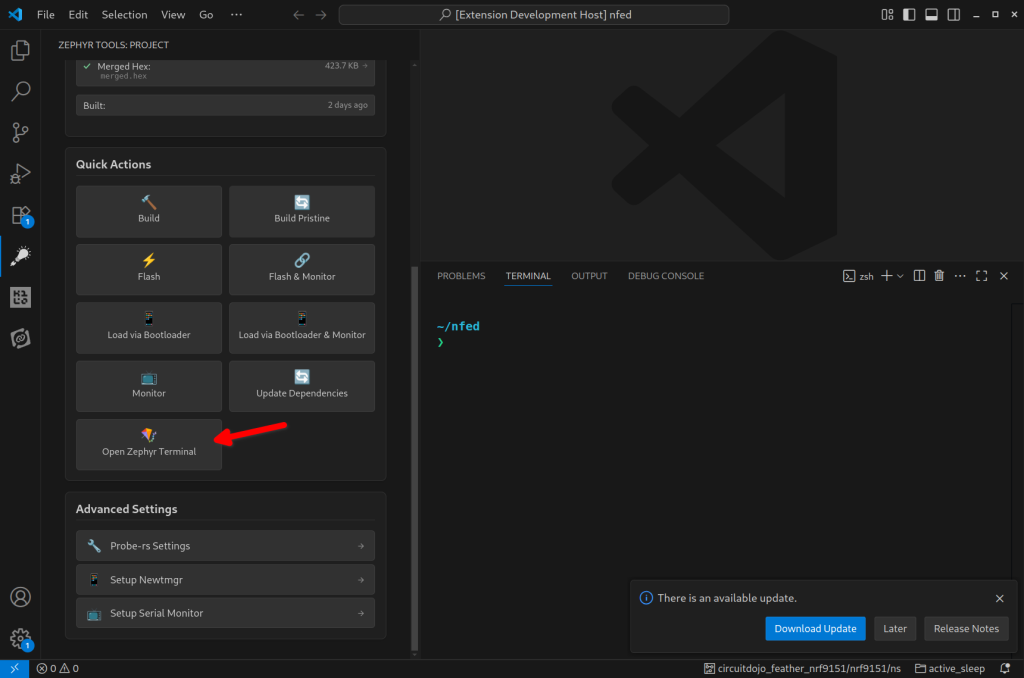Click Later on the update notification
Screen dimensions: 1024x678
895,628
